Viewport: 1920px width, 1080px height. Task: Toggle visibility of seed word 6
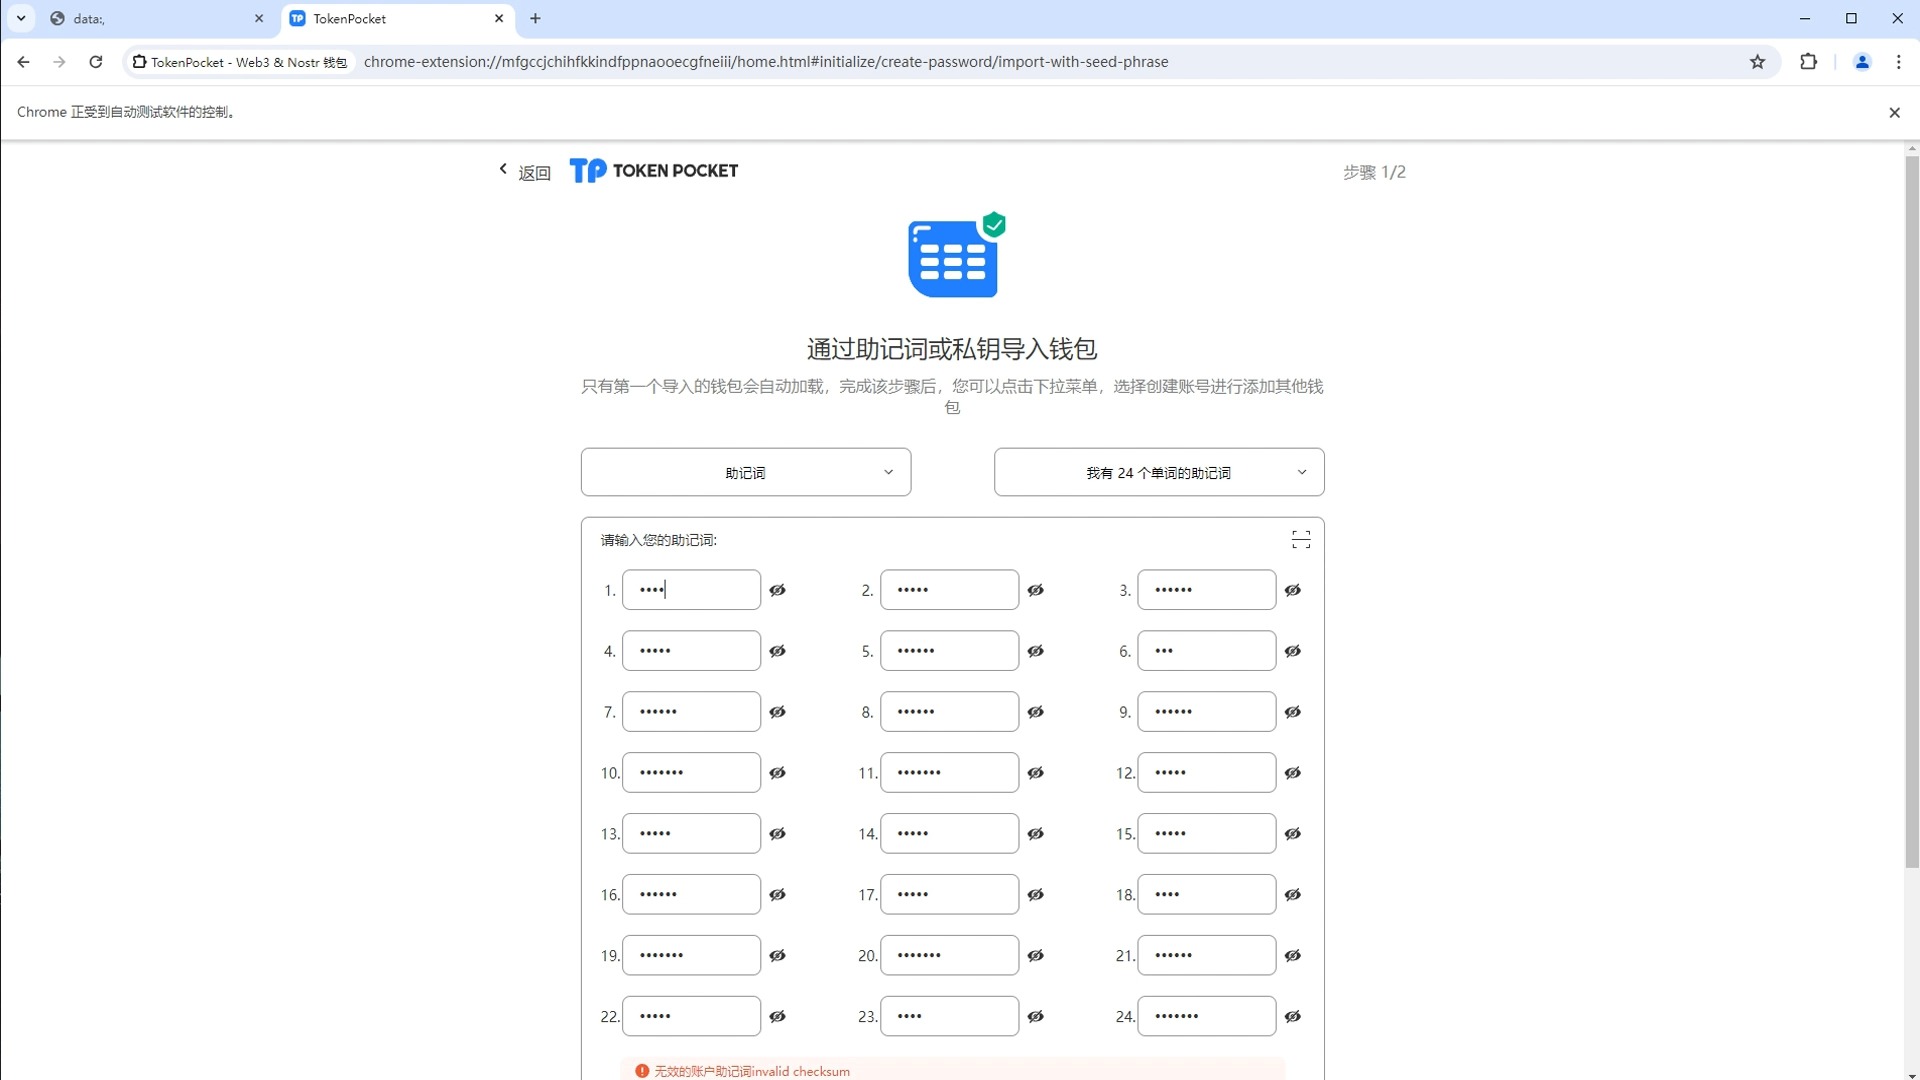(1294, 650)
